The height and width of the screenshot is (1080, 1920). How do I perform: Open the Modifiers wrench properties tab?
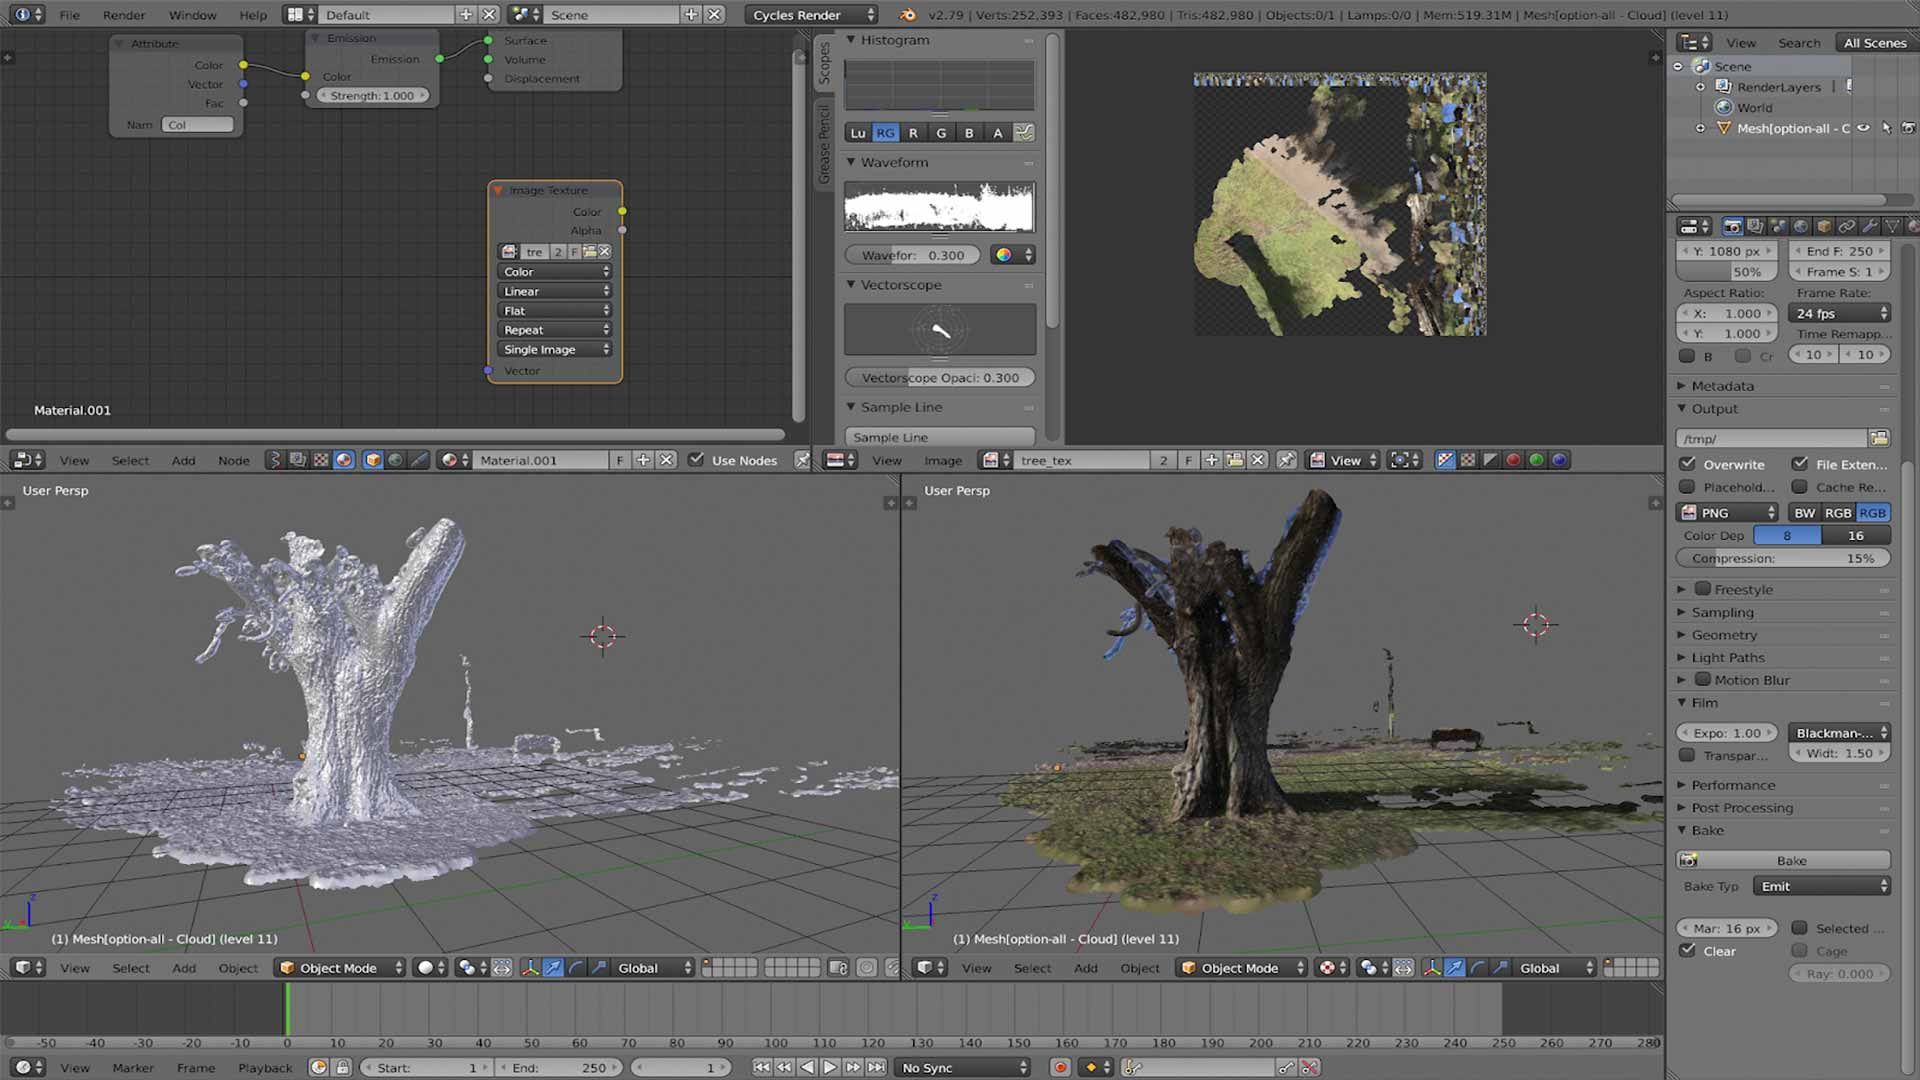coord(1870,227)
